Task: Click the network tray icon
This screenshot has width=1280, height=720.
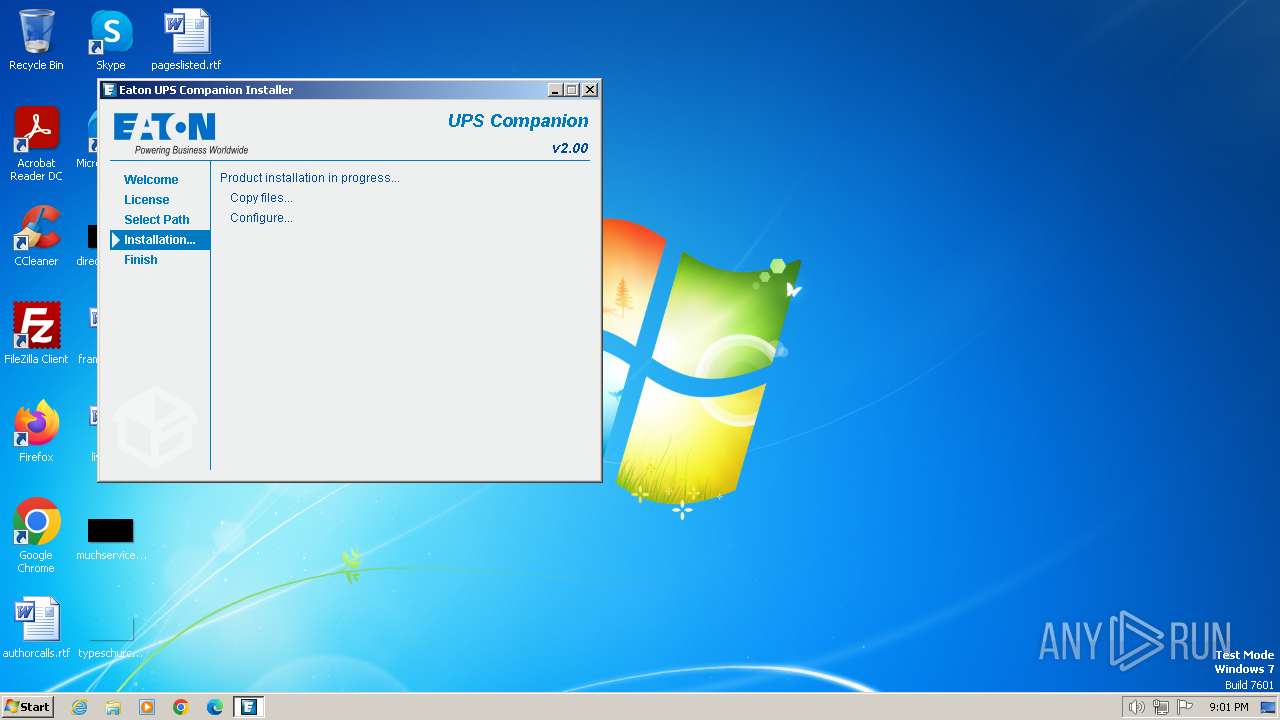Action: pos(1161,707)
